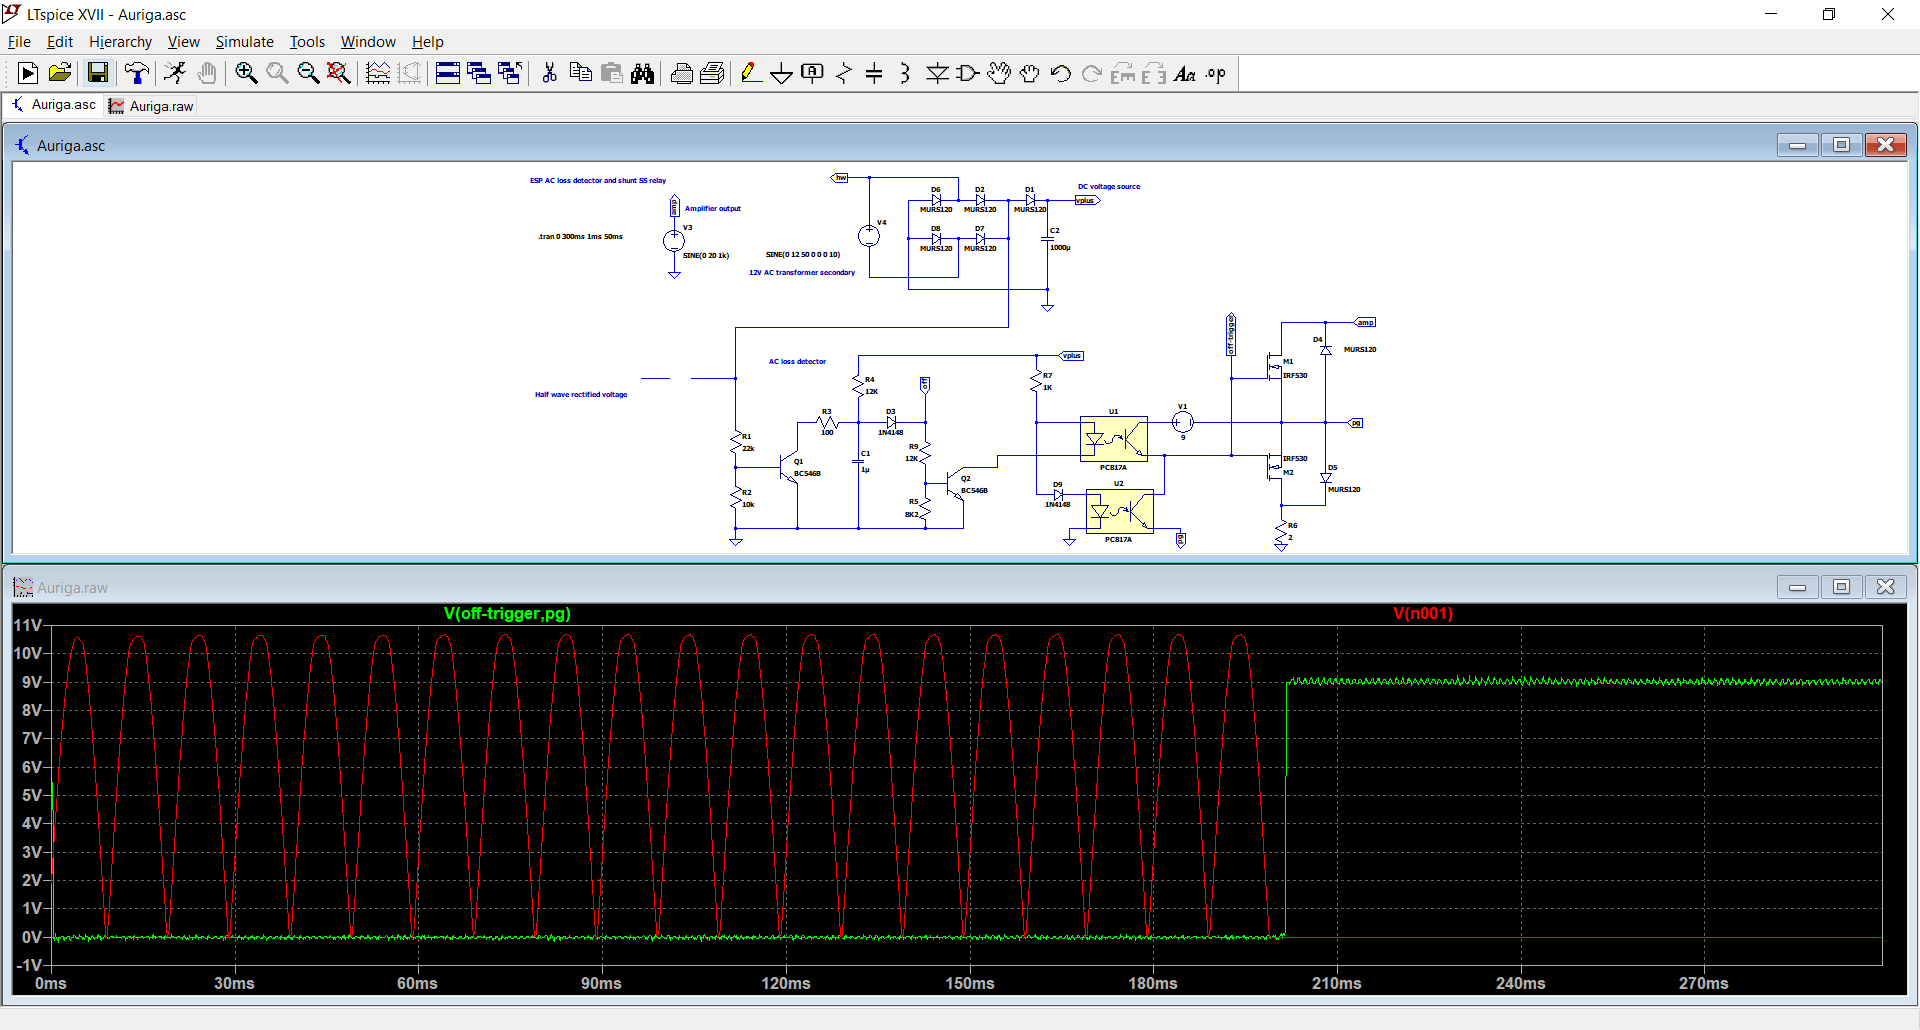Switch to the Auriga.asc tab
The width and height of the screenshot is (1920, 1030).
(x=54, y=105)
